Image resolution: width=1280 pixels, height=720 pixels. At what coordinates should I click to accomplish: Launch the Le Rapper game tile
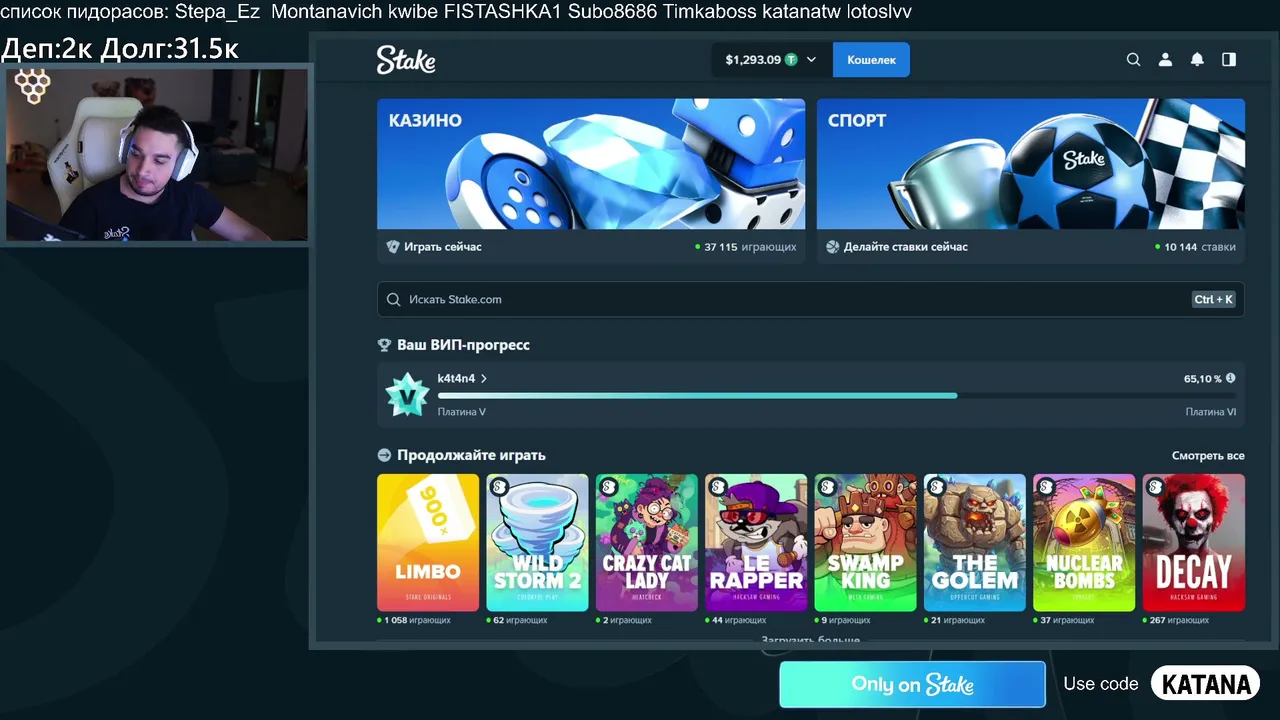(x=756, y=542)
